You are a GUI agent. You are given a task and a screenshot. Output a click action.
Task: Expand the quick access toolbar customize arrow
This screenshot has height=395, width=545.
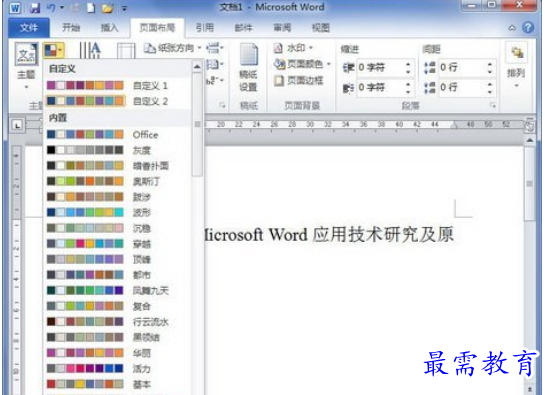(124, 8)
